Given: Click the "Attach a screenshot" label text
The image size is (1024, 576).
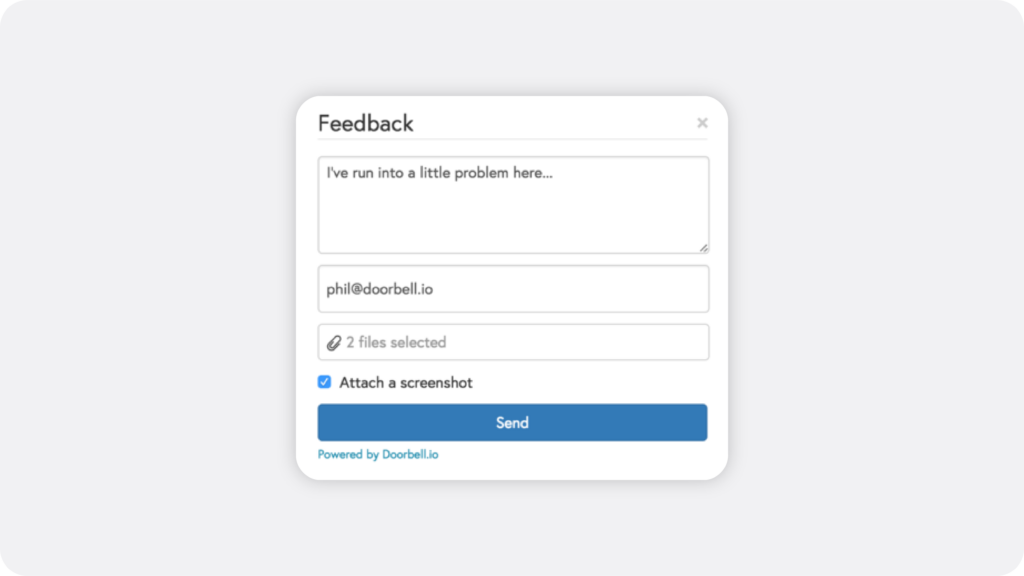Looking at the screenshot, I should 406,383.
